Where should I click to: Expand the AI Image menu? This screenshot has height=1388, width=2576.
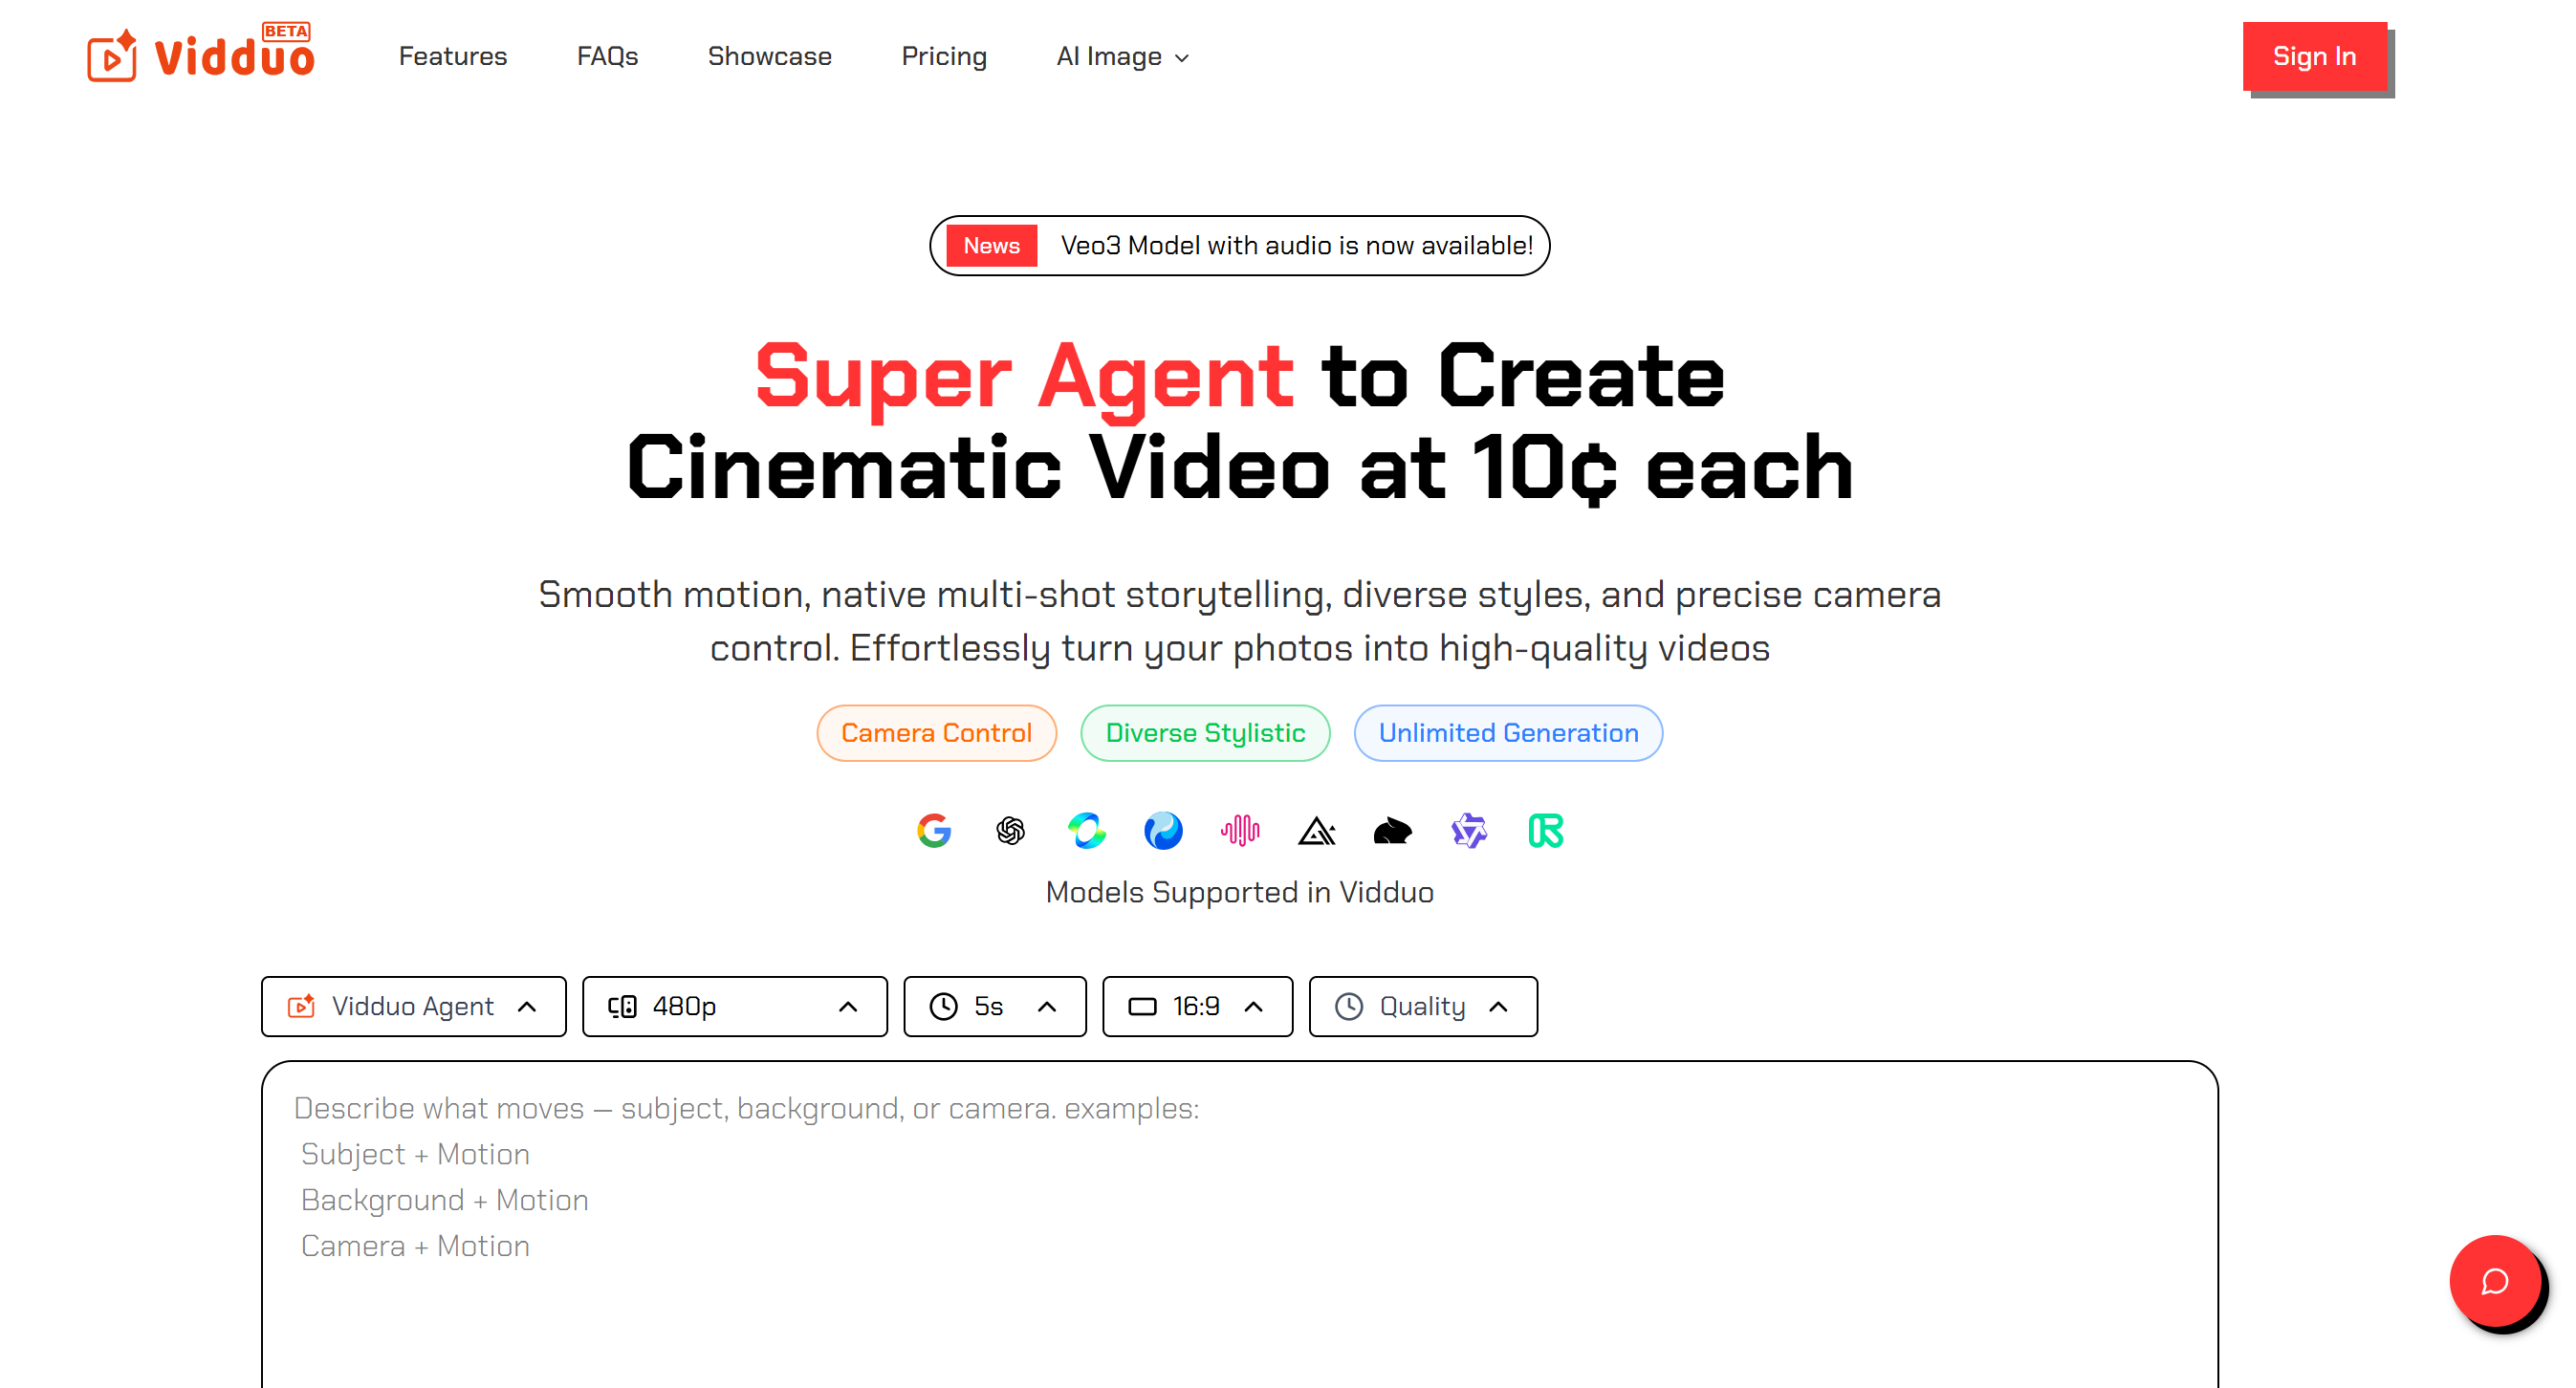[x=1122, y=57]
